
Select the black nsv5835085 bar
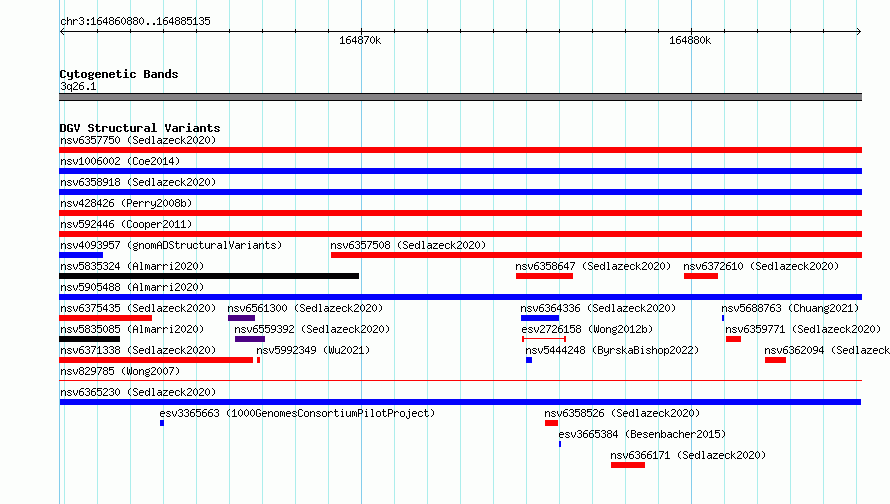(89, 339)
